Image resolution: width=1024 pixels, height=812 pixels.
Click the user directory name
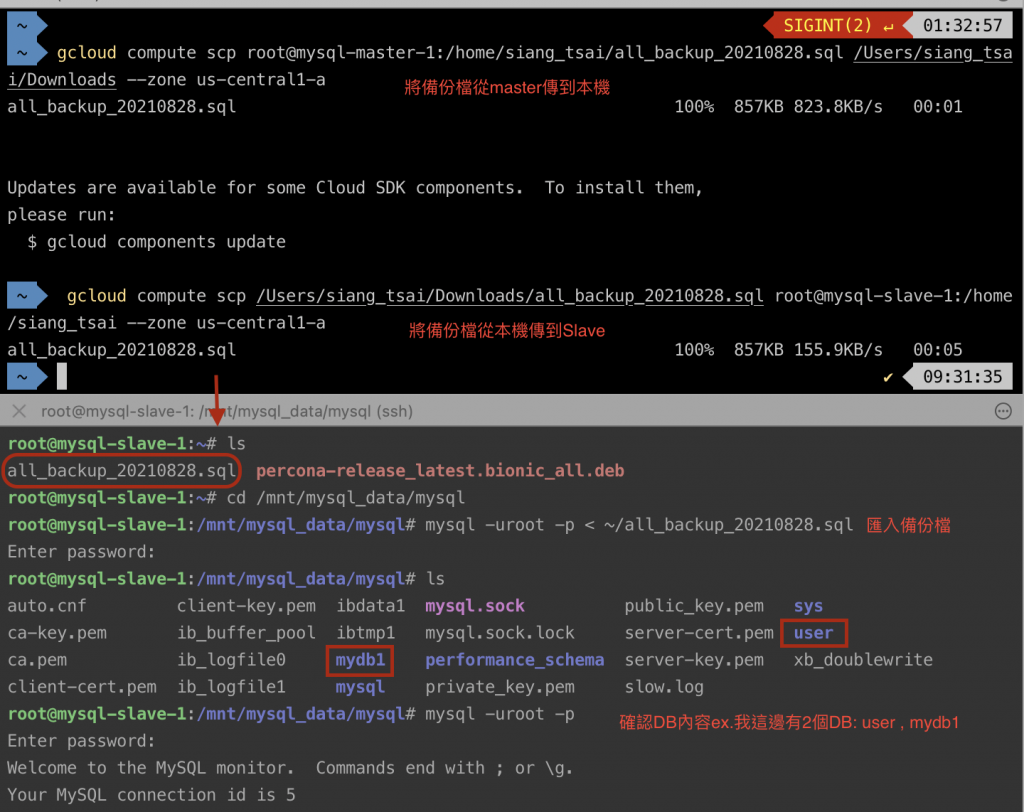(813, 632)
